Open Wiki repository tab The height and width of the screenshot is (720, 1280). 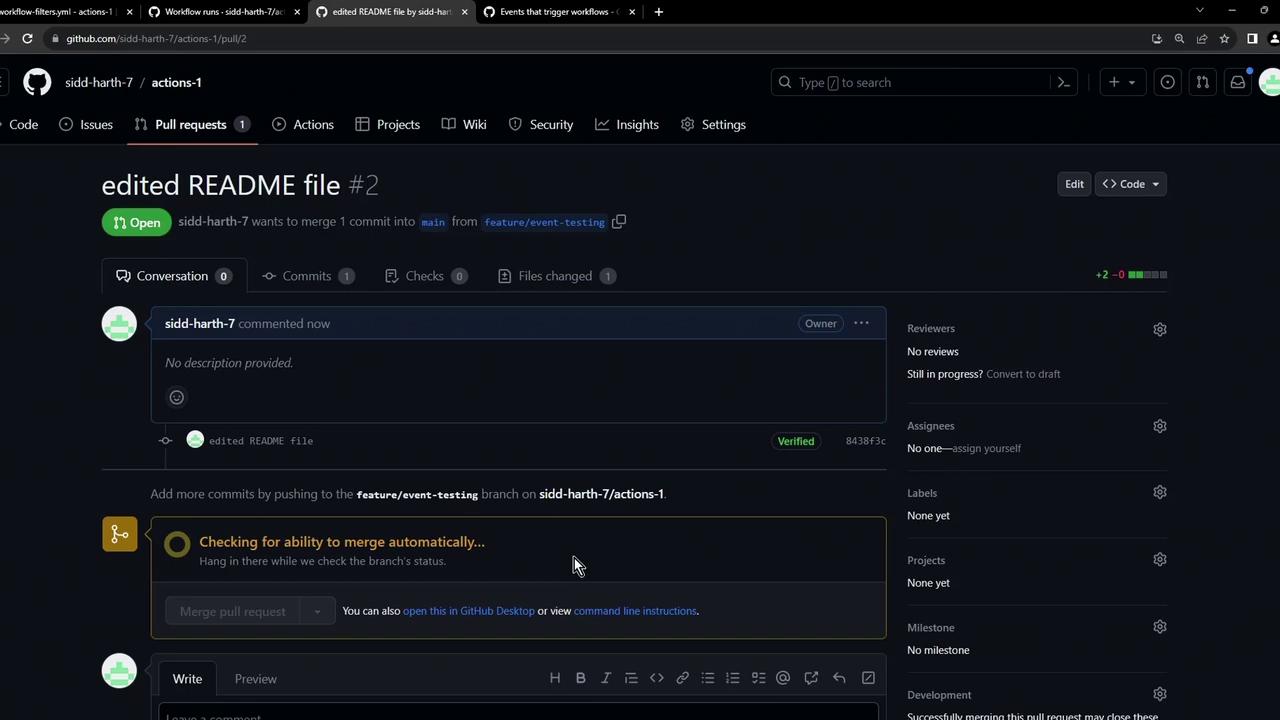(464, 124)
